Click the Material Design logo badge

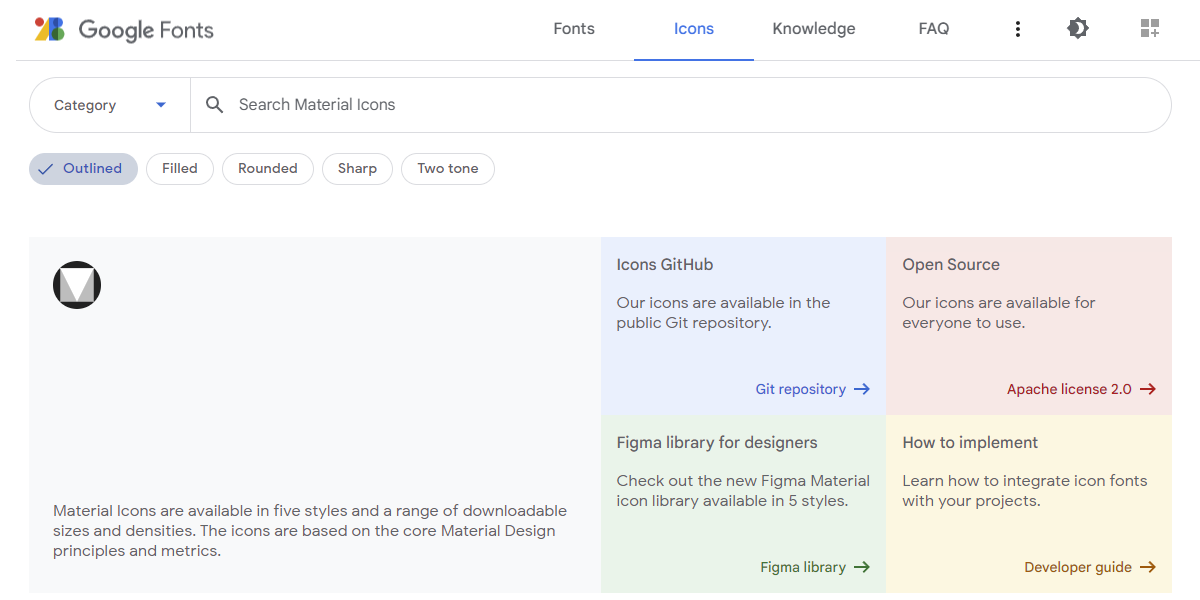(x=77, y=285)
